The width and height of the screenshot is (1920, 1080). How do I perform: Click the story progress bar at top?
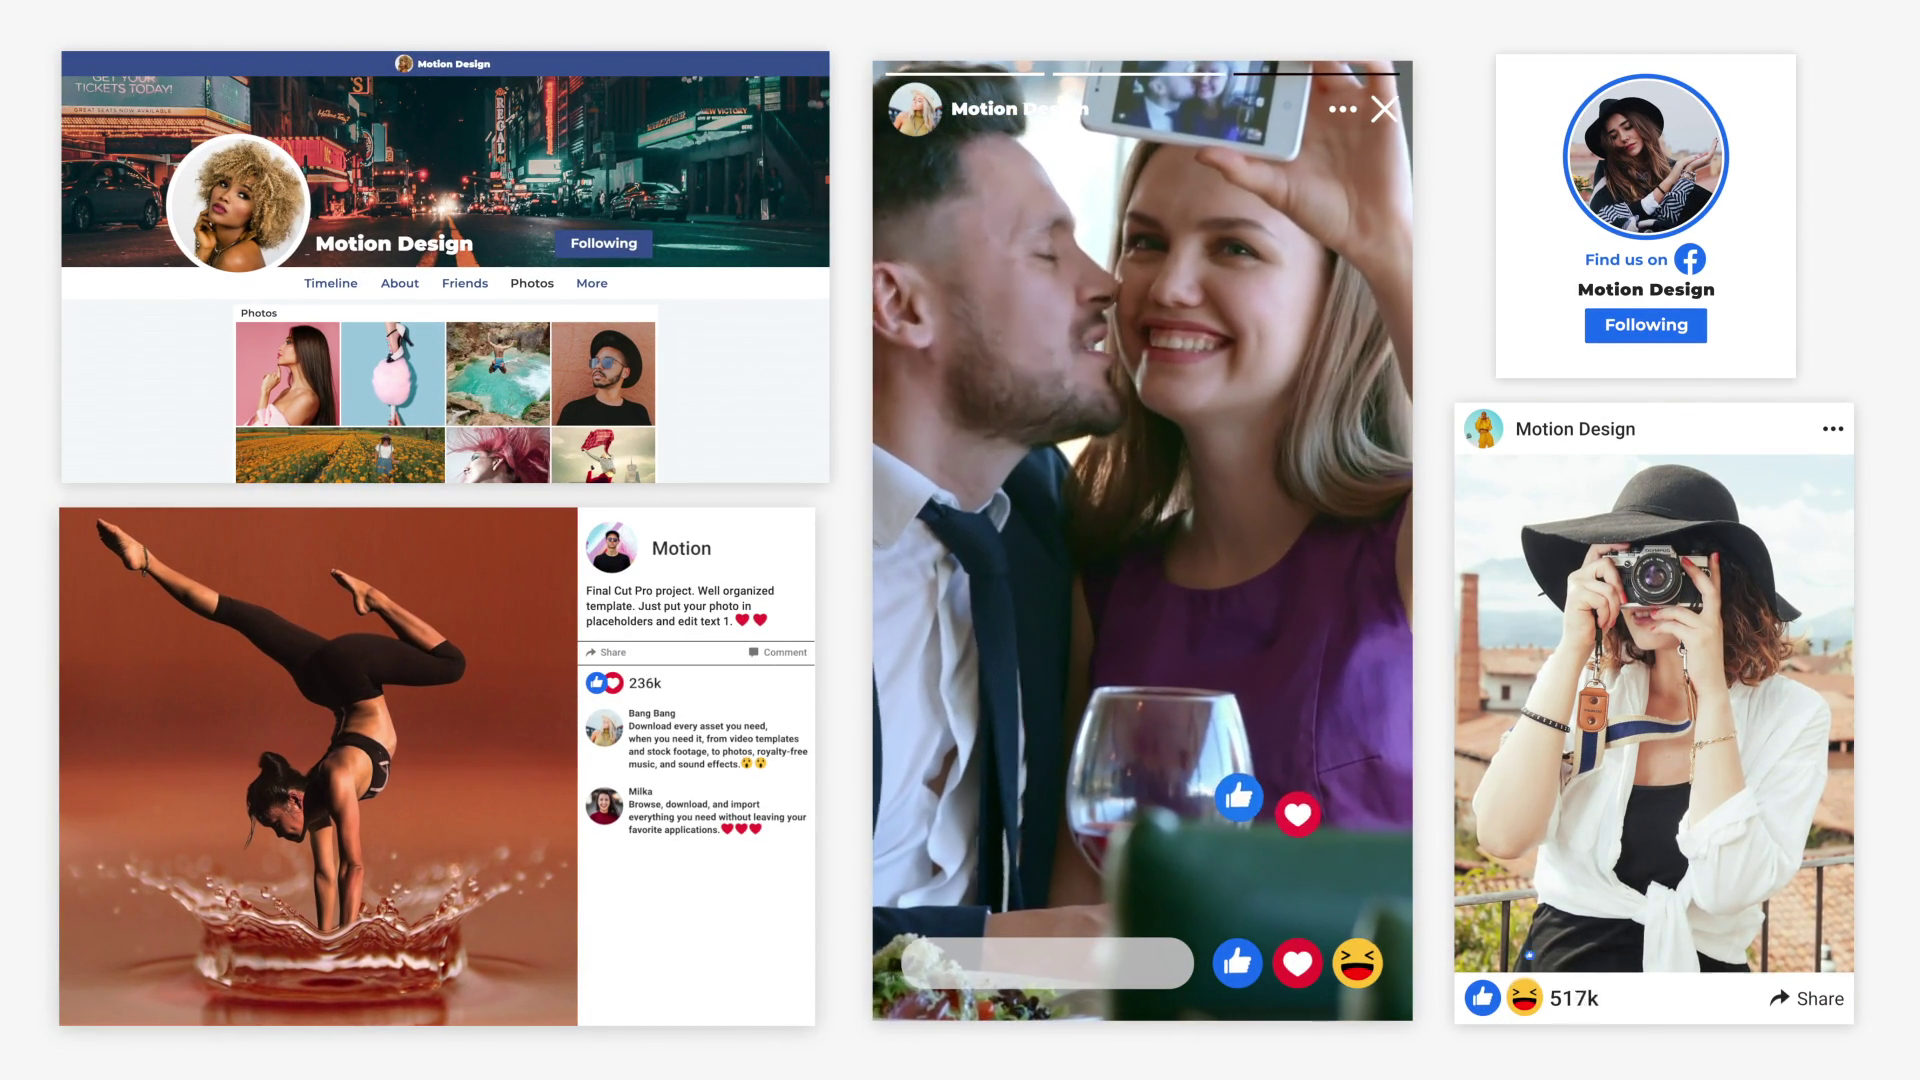click(x=1141, y=73)
